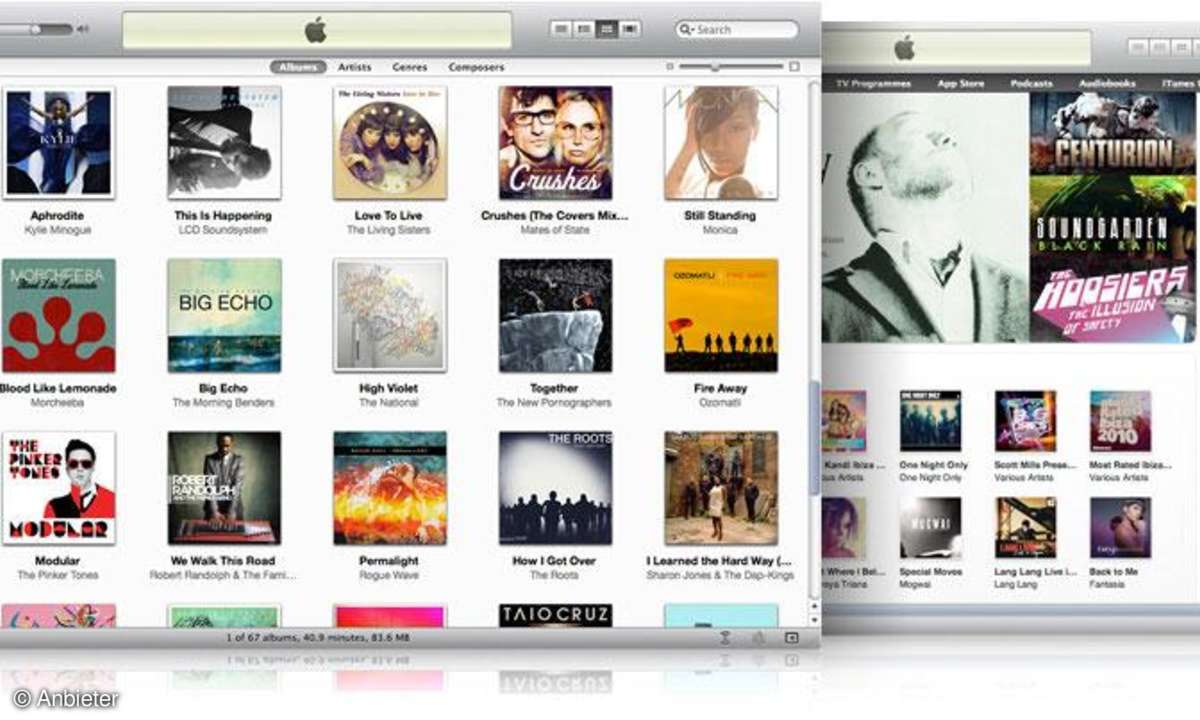
Task: Adjust the album artwork size slider
Action: (x=730, y=67)
